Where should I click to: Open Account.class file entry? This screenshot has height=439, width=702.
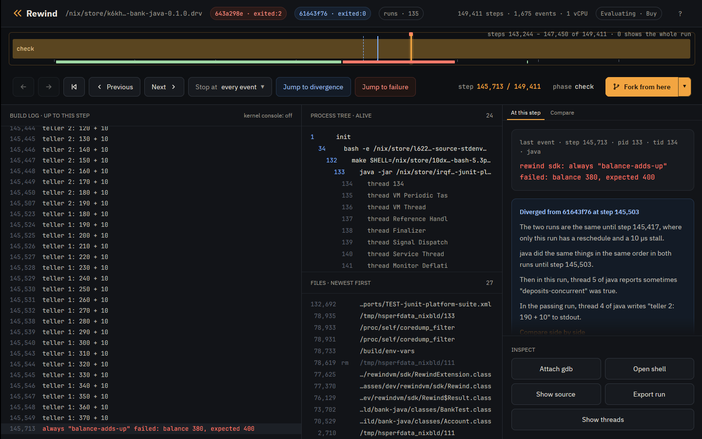click(402, 421)
